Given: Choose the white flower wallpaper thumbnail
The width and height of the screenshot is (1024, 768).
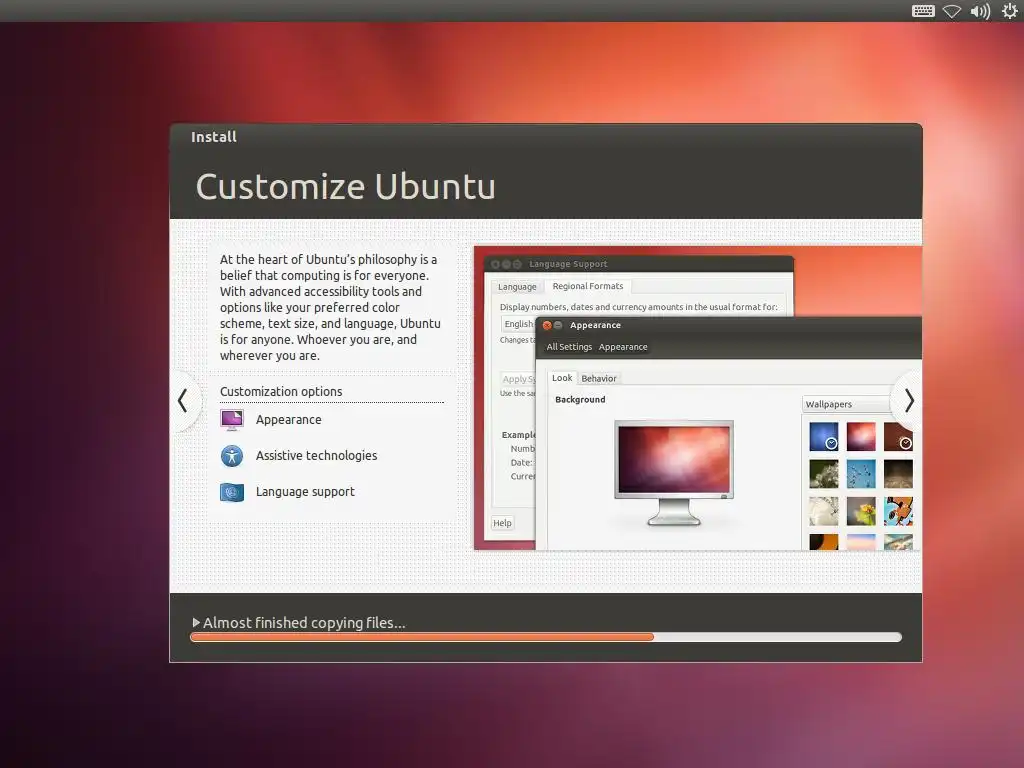Looking at the screenshot, I should click(824, 474).
